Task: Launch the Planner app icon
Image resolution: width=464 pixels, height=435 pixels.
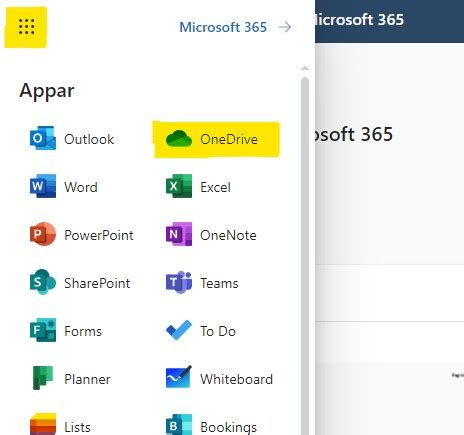Action: click(43, 378)
